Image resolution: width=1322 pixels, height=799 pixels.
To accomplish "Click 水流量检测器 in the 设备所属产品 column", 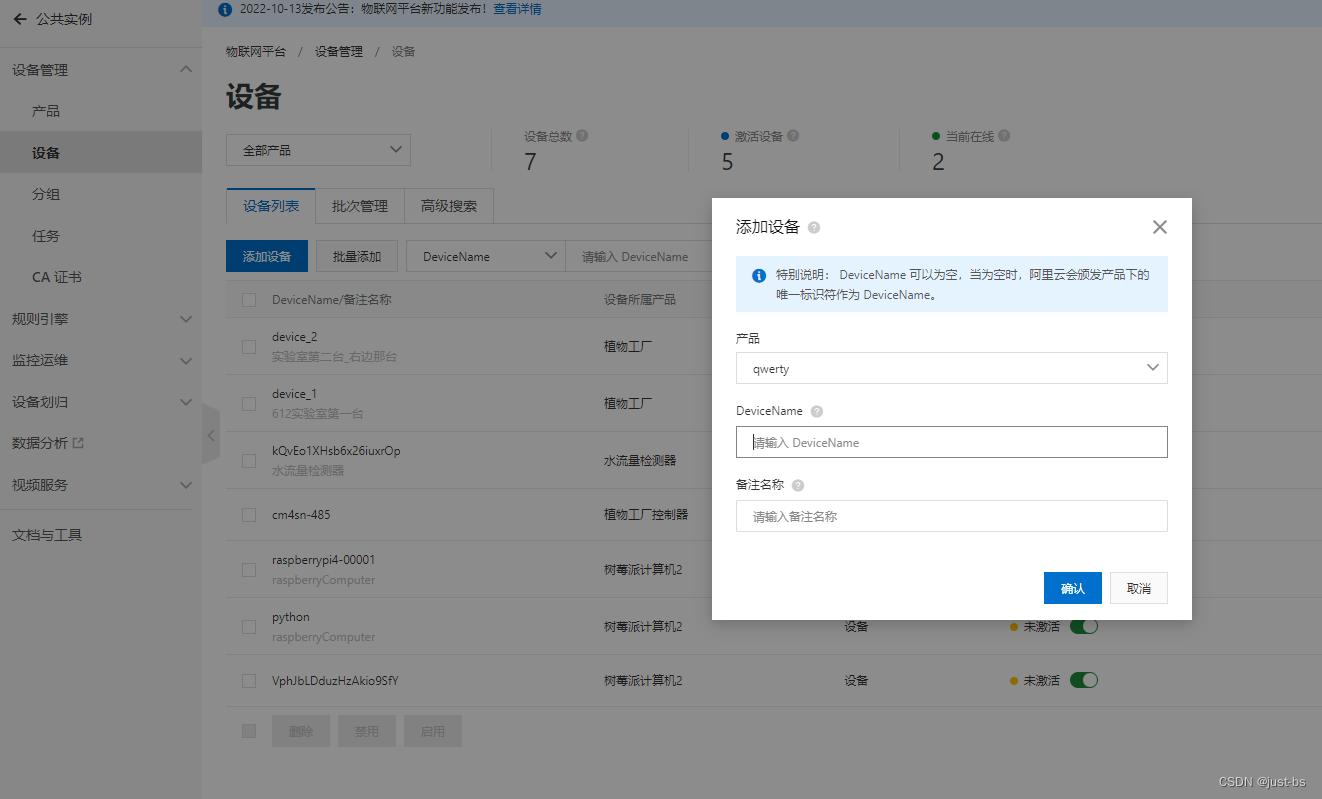I will 640,461.
